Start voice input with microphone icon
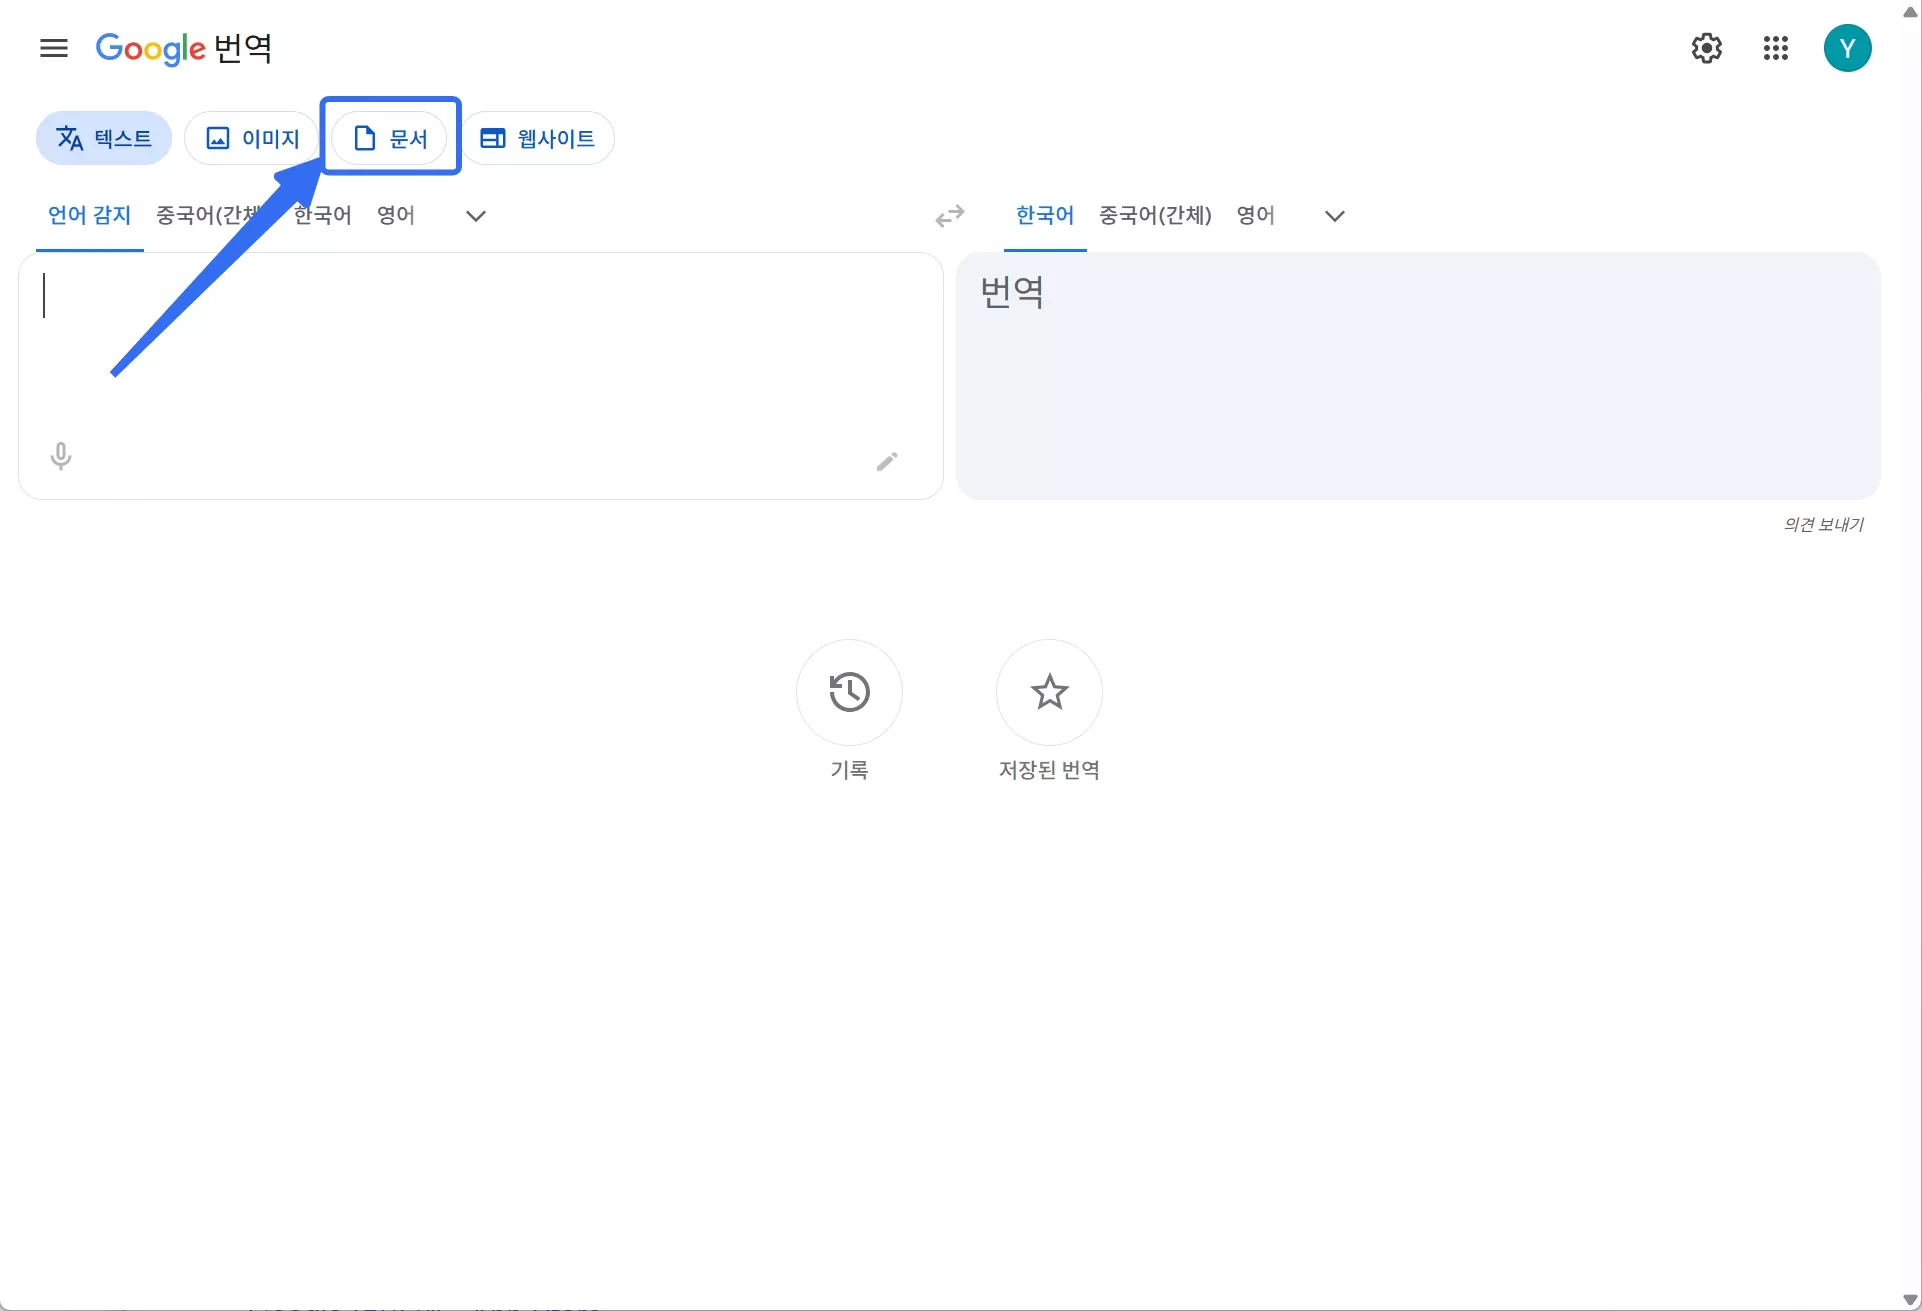Viewport: 1922px width, 1311px height. pyautogui.click(x=61, y=457)
